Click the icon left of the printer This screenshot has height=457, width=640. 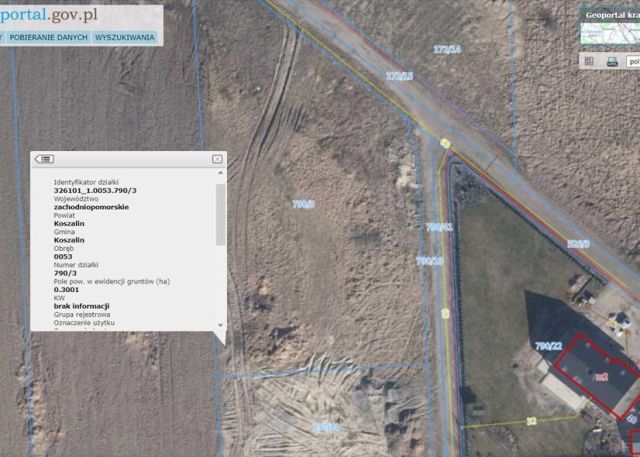(x=589, y=61)
